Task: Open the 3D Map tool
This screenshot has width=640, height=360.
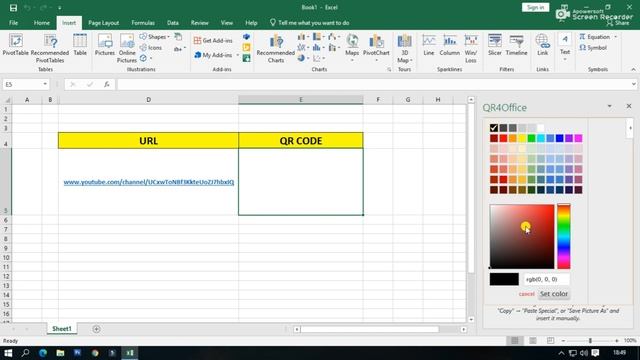Action: point(404,48)
